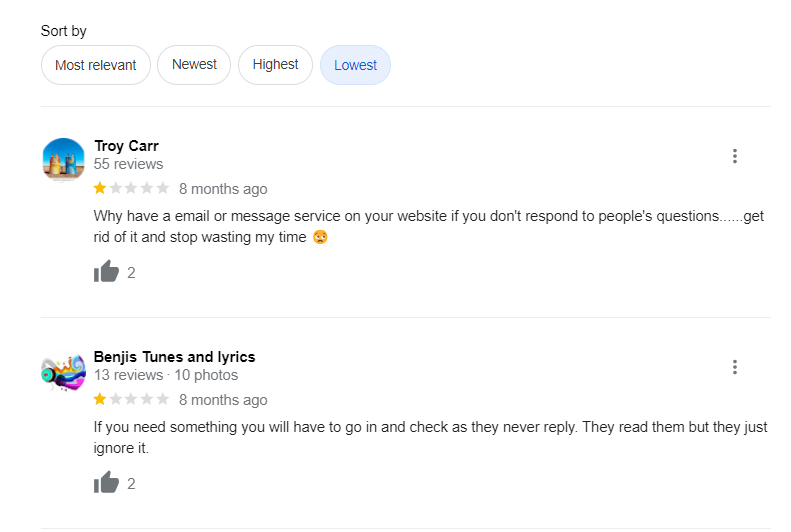The image size is (791, 532).
Task: Click the crying emoji in Troy's review
Action: click(320, 238)
